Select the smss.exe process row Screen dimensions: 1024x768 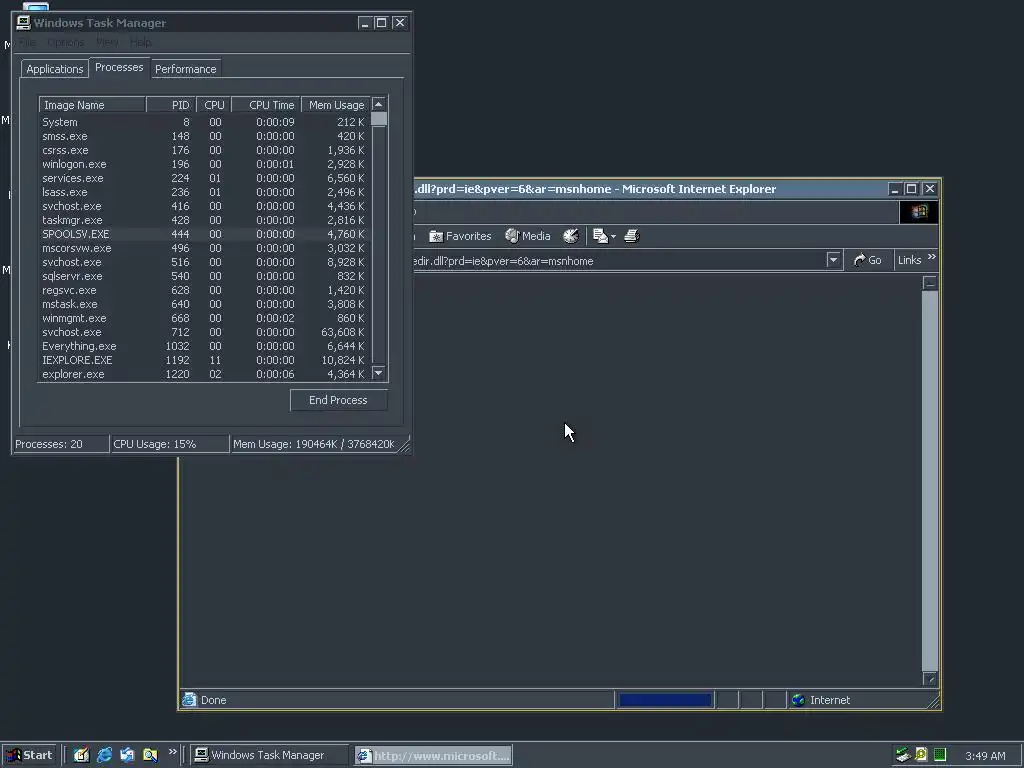(x=204, y=136)
